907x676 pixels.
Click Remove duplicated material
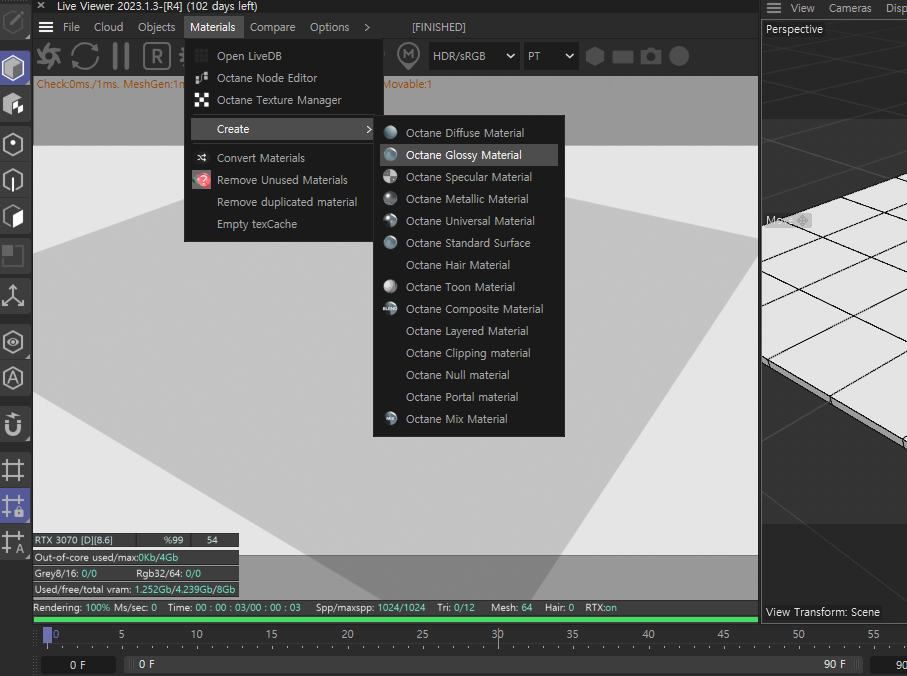283,202
